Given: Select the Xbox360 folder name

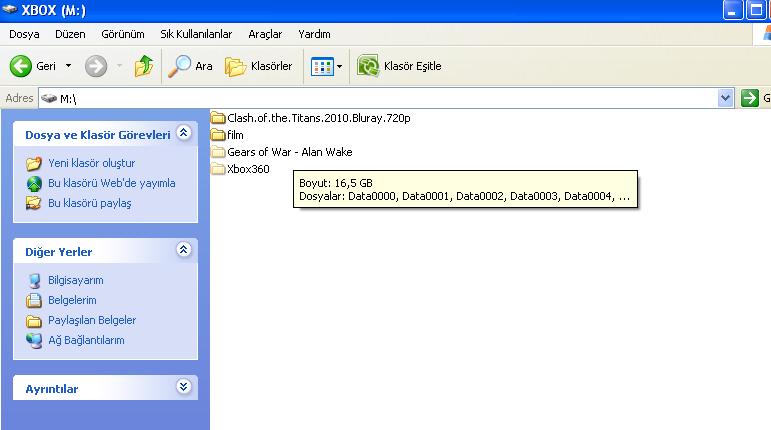Looking at the screenshot, I should tap(248, 169).
